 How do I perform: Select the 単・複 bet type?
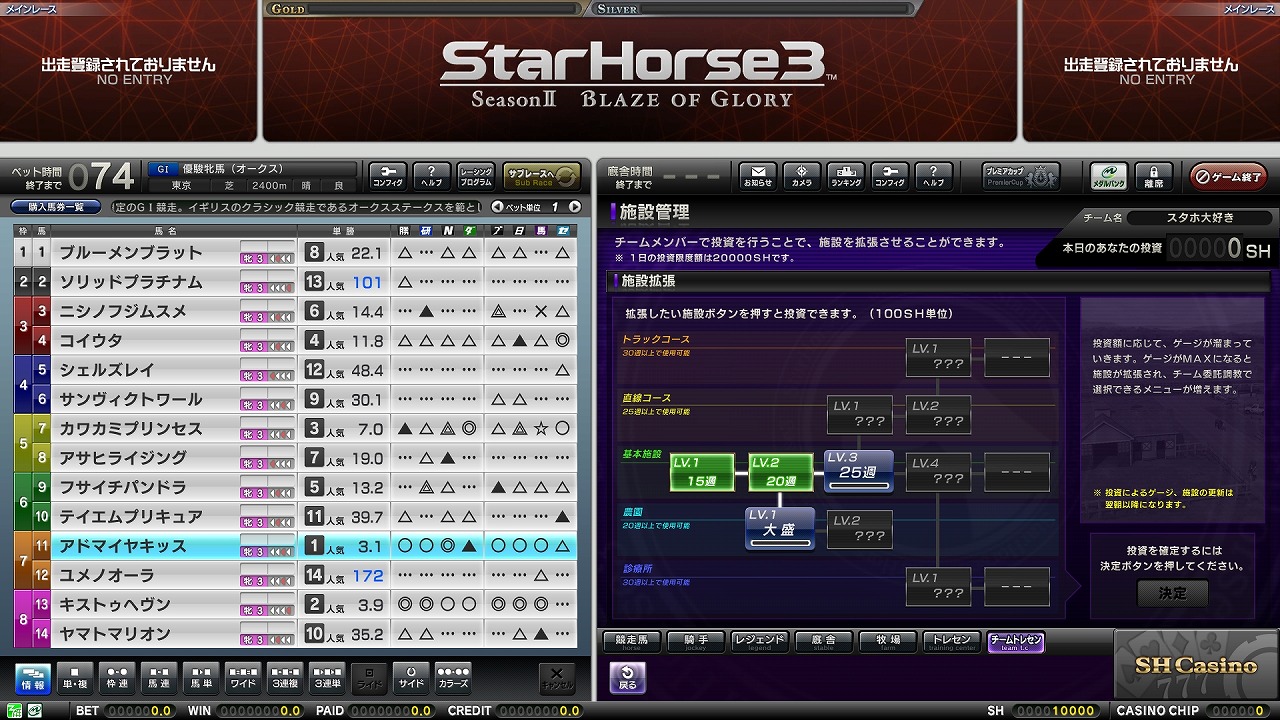(x=75, y=678)
